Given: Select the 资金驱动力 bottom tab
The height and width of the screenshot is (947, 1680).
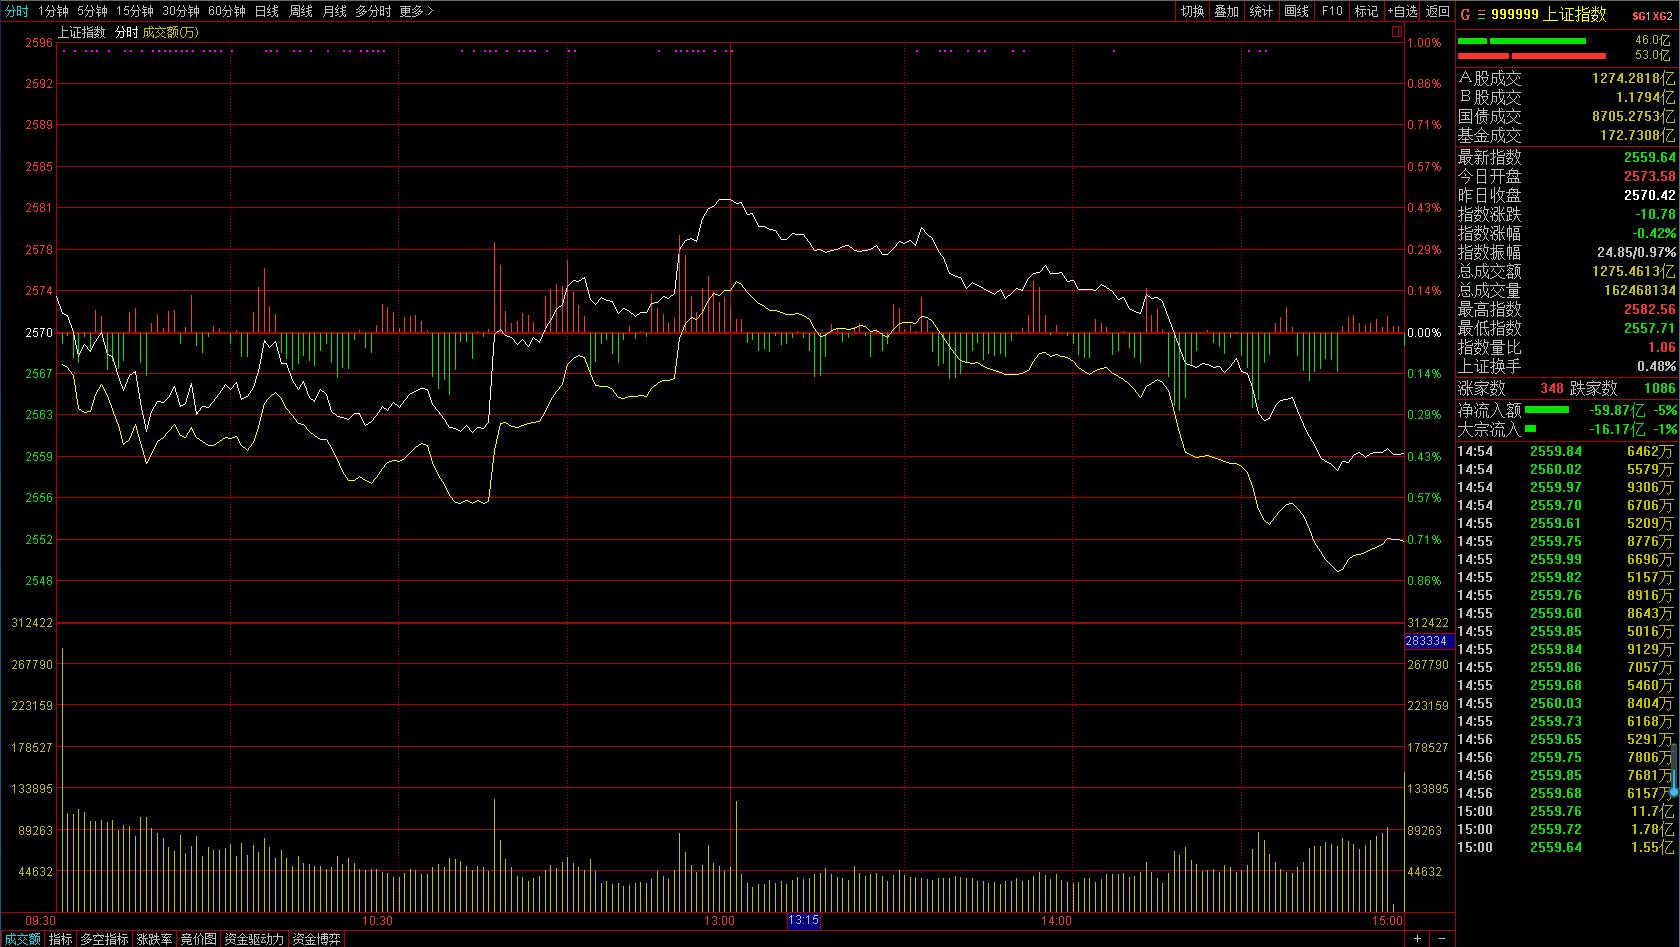Looking at the screenshot, I should pyautogui.click(x=254, y=939).
